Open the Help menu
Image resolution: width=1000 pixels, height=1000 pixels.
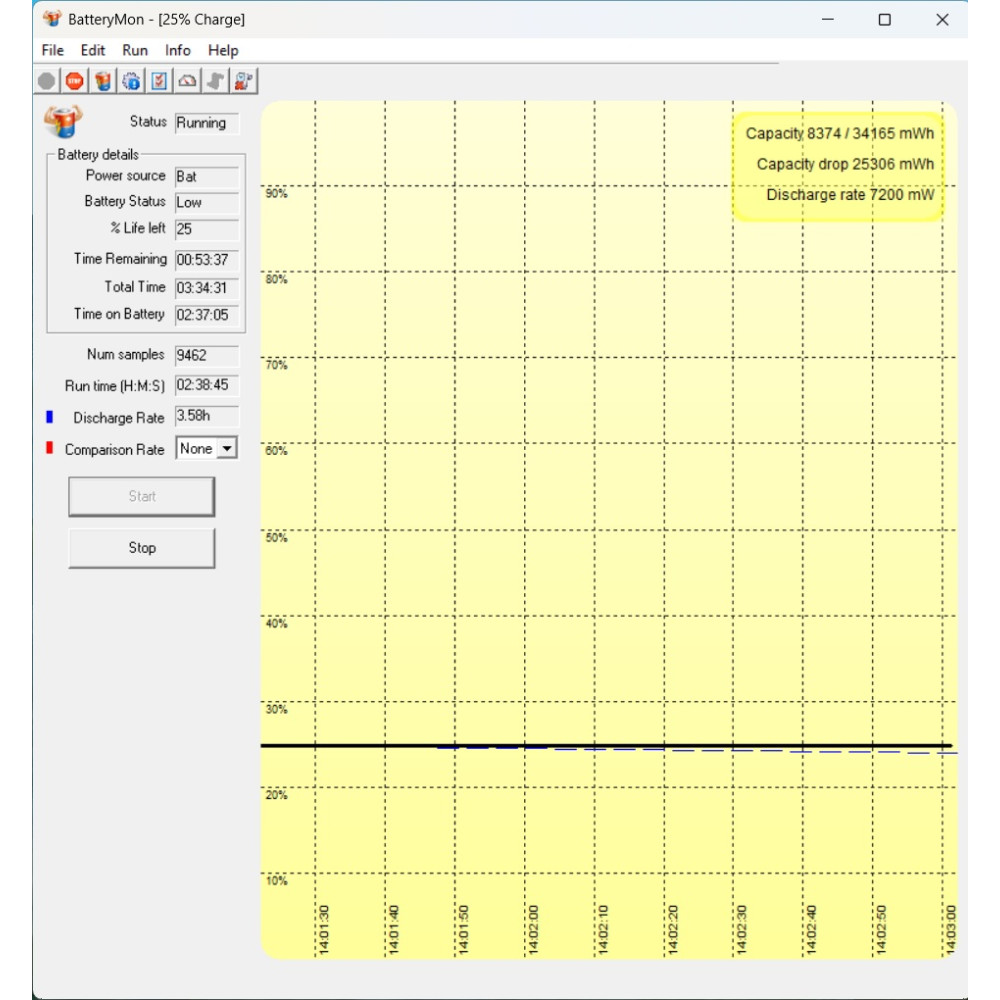223,50
